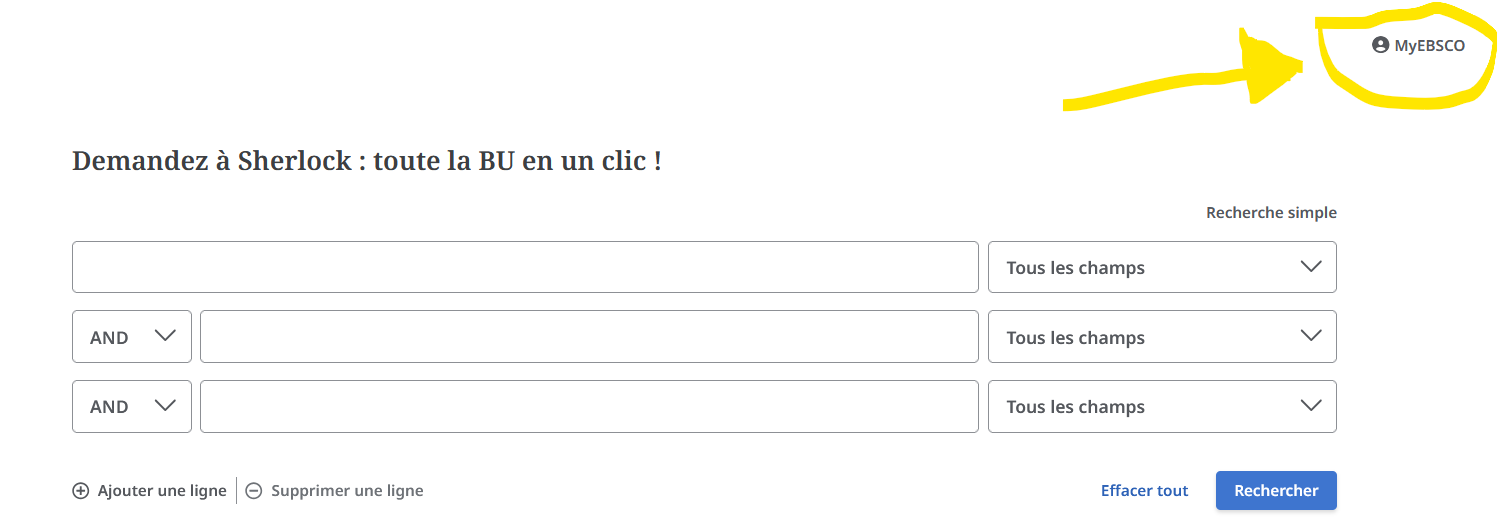Click the chevron arrow of the top field selector
The height and width of the screenshot is (525, 1498).
pyautogui.click(x=1310, y=267)
